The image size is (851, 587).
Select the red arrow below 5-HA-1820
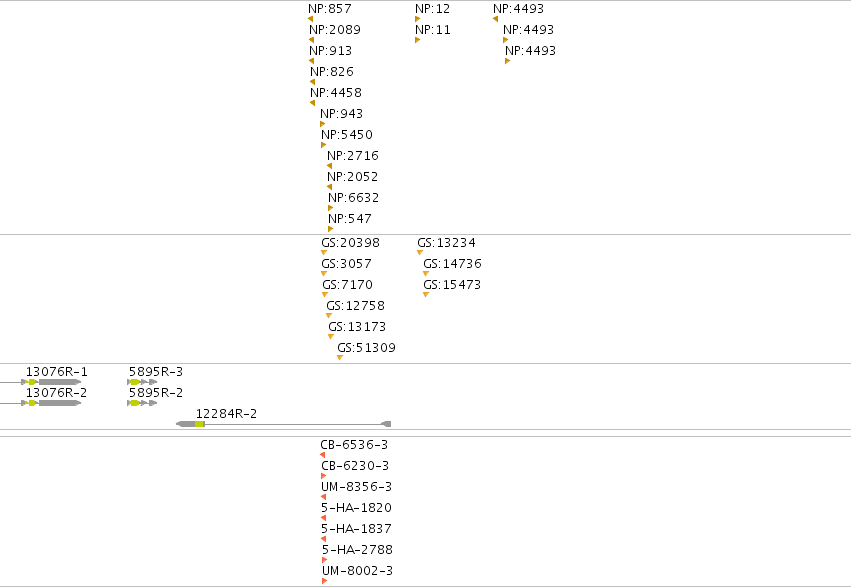coord(324,518)
